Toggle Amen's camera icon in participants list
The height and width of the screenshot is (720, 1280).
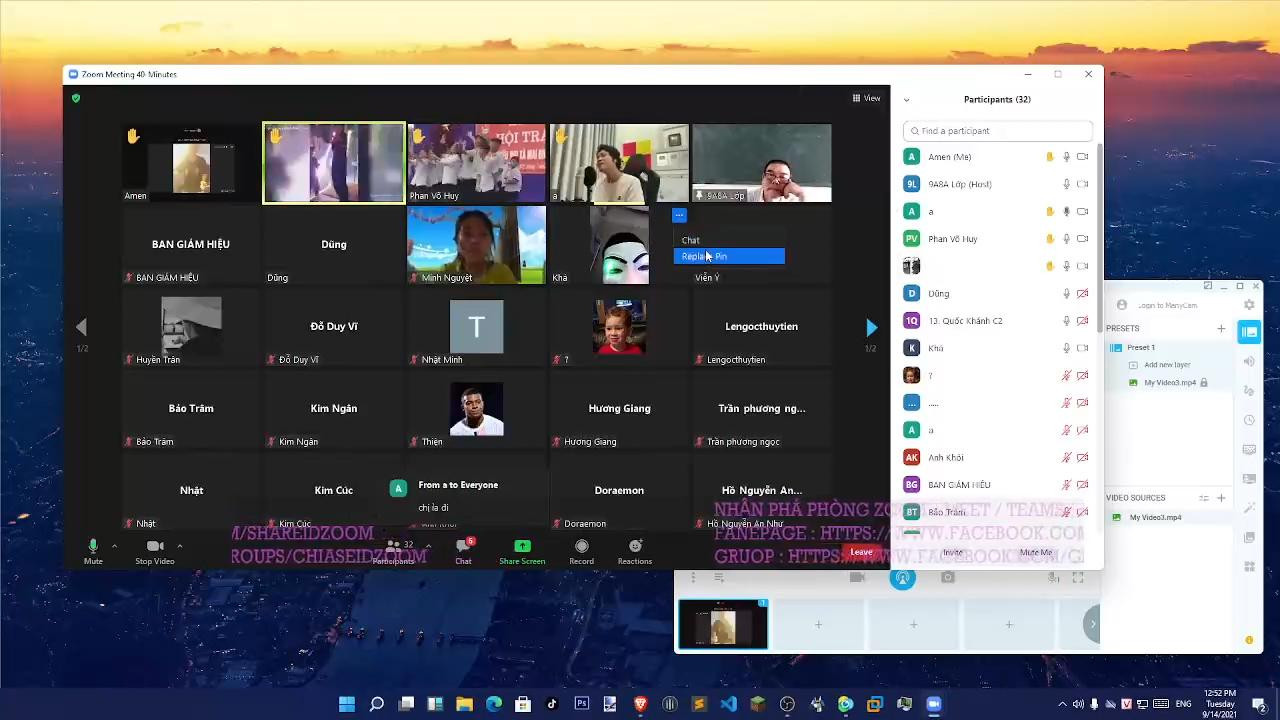1081,156
